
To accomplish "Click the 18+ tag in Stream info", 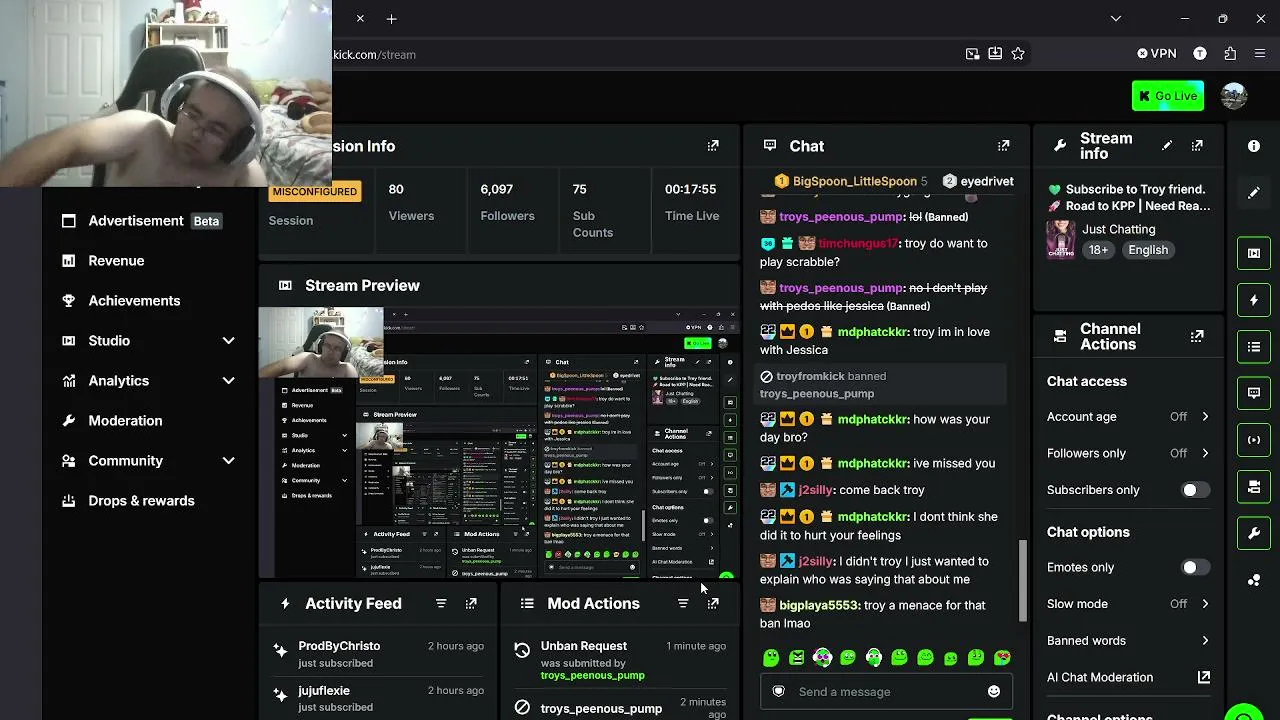I will coord(1098,250).
